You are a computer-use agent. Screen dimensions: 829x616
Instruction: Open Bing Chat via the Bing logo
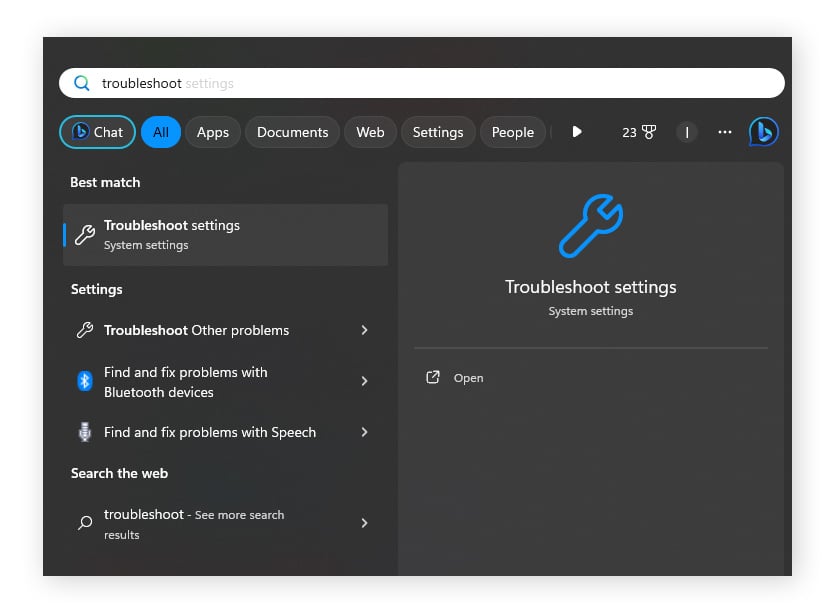[x=763, y=131]
